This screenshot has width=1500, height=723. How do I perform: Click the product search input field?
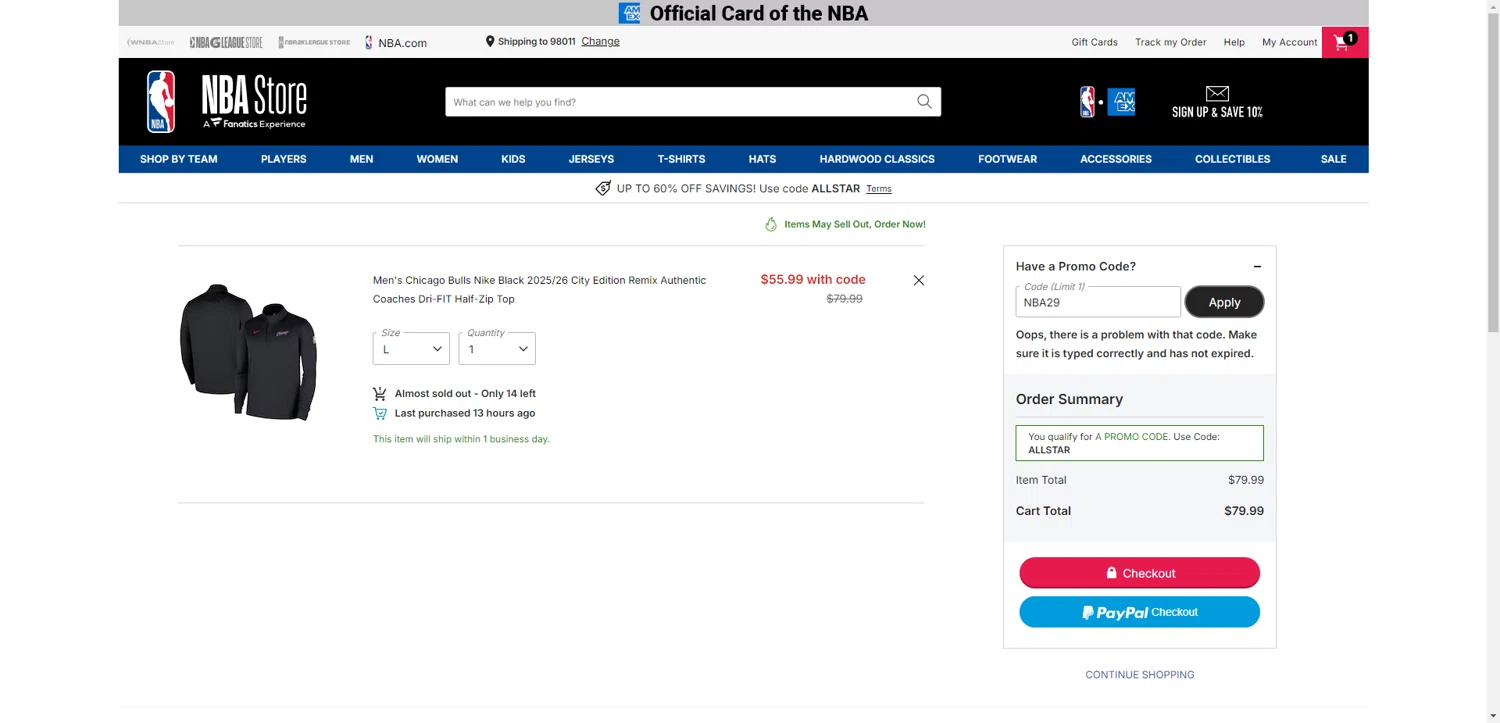point(680,102)
